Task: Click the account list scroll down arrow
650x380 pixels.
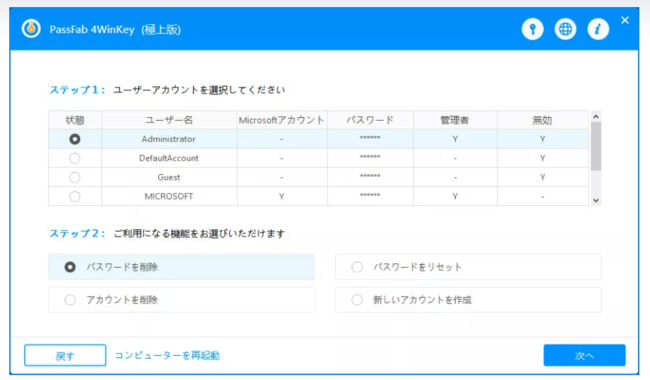Action: click(x=596, y=201)
